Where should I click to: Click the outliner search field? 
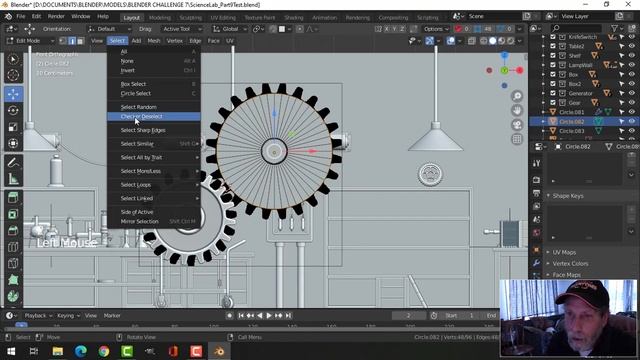click(575, 28)
